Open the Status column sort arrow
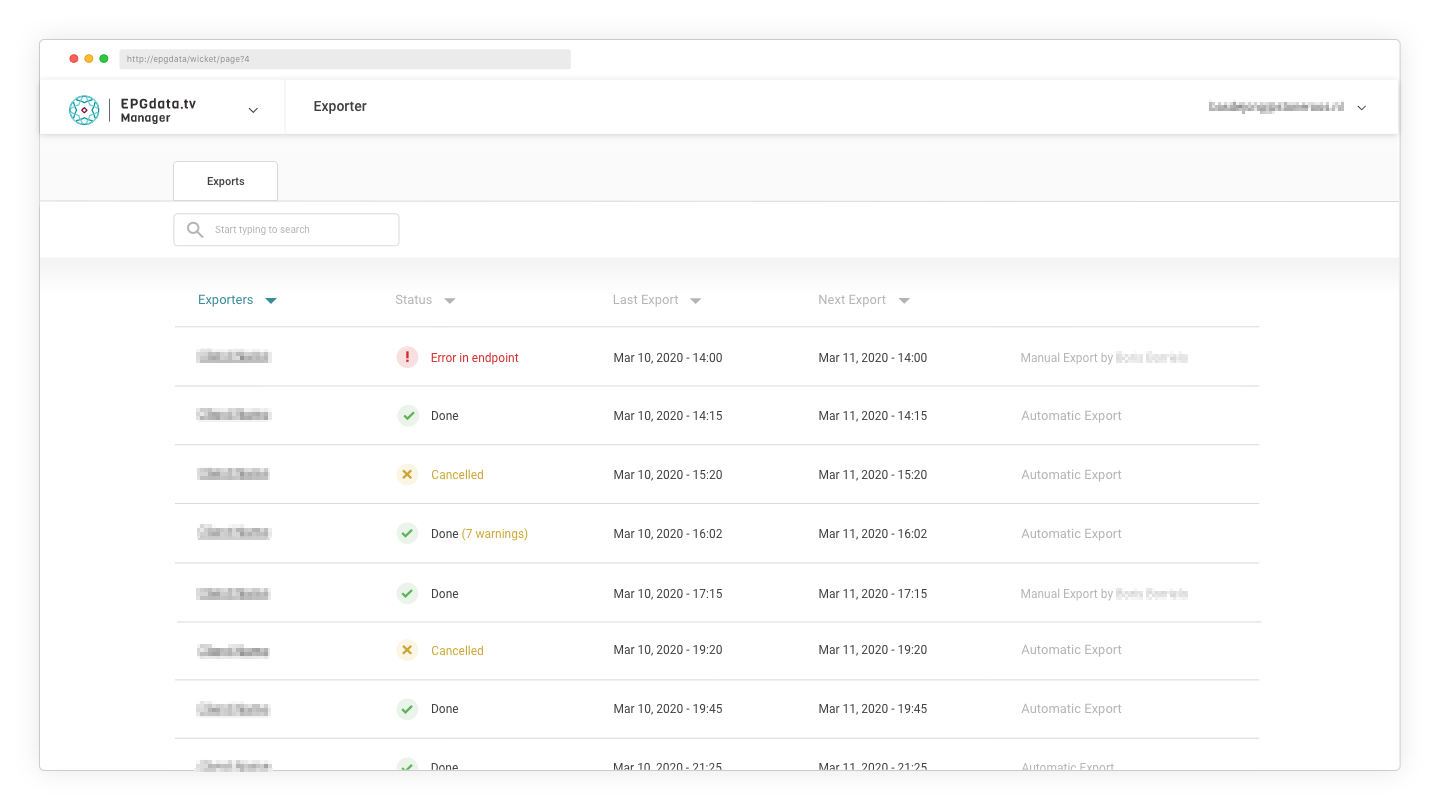Image resolution: width=1440 pixels, height=810 pixels. click(450, 301)
